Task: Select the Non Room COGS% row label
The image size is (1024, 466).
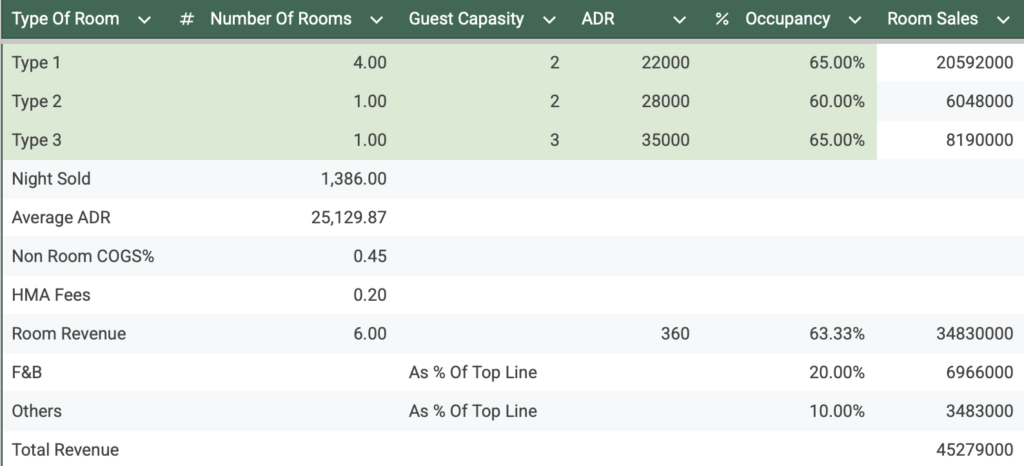Action: point(83,256)
